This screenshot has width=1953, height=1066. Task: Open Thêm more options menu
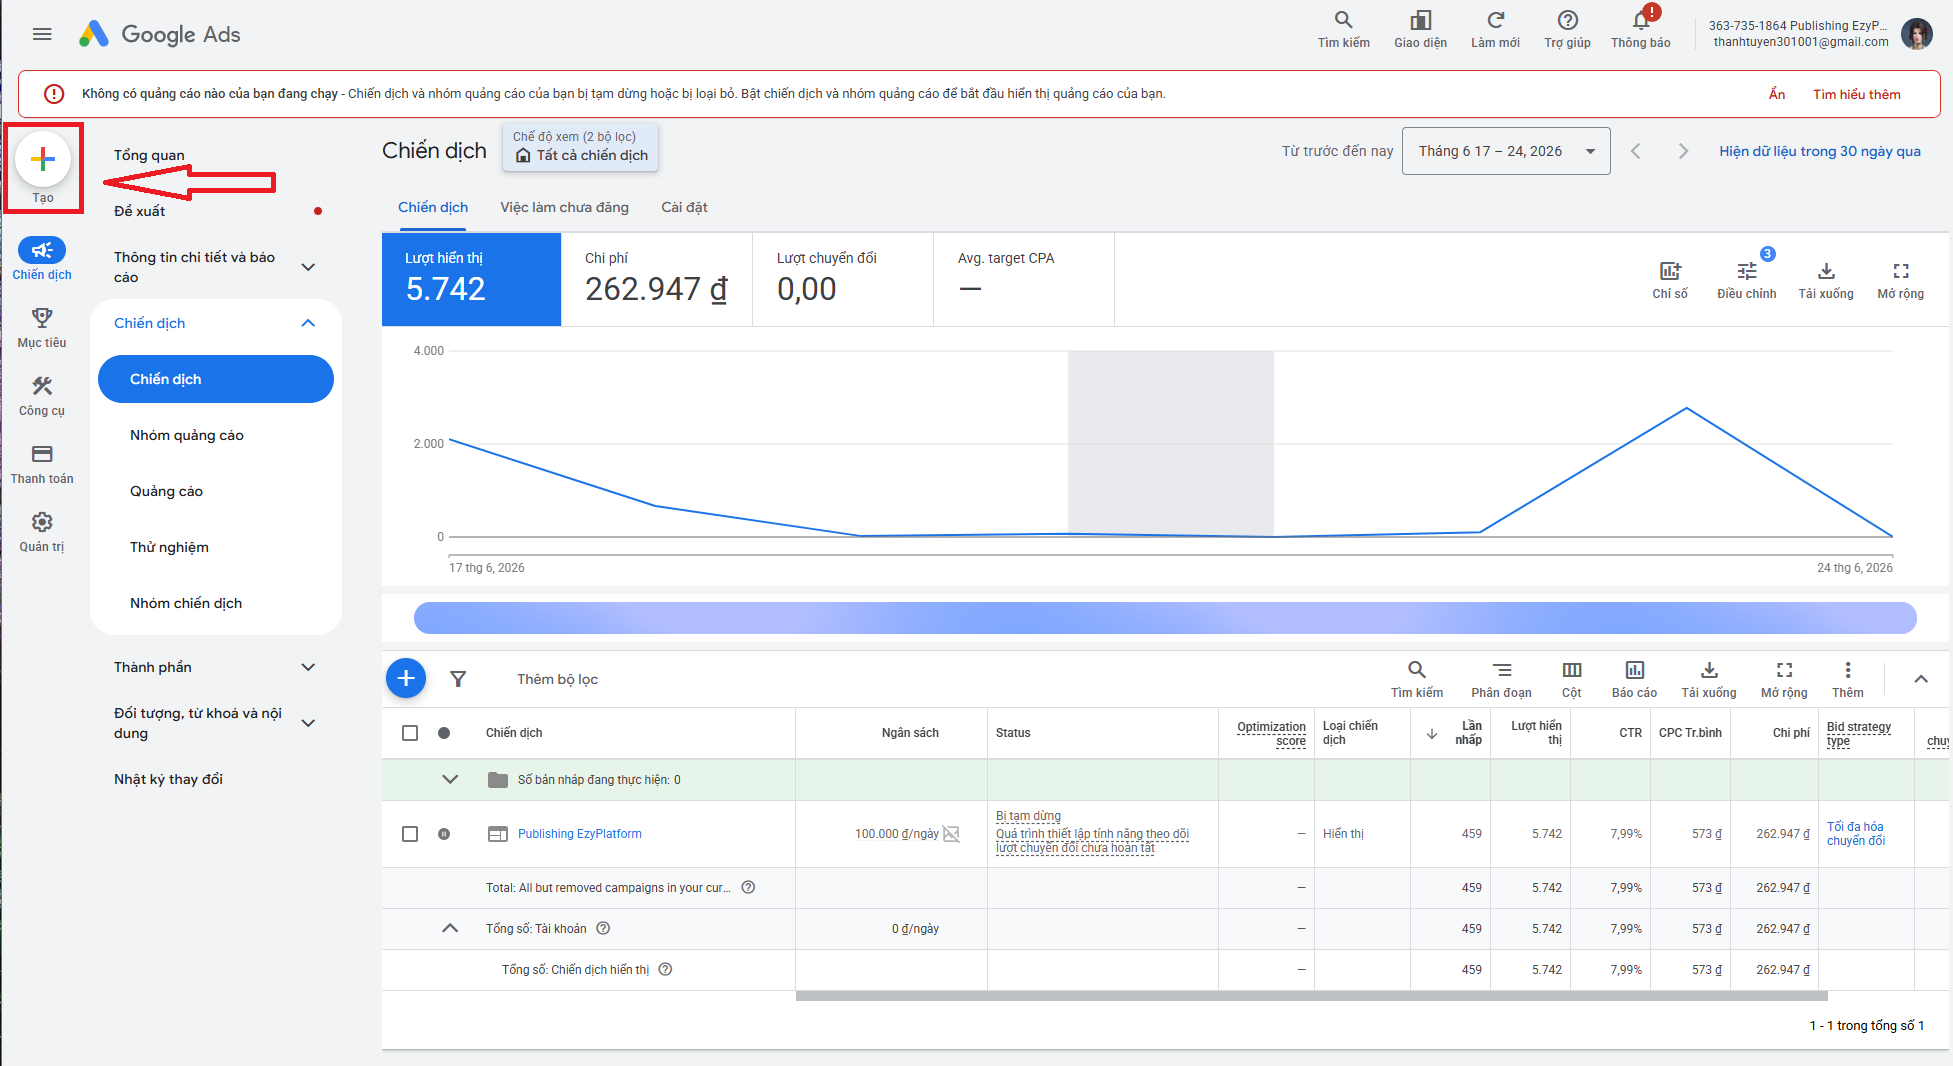[x=1847, y=679]
